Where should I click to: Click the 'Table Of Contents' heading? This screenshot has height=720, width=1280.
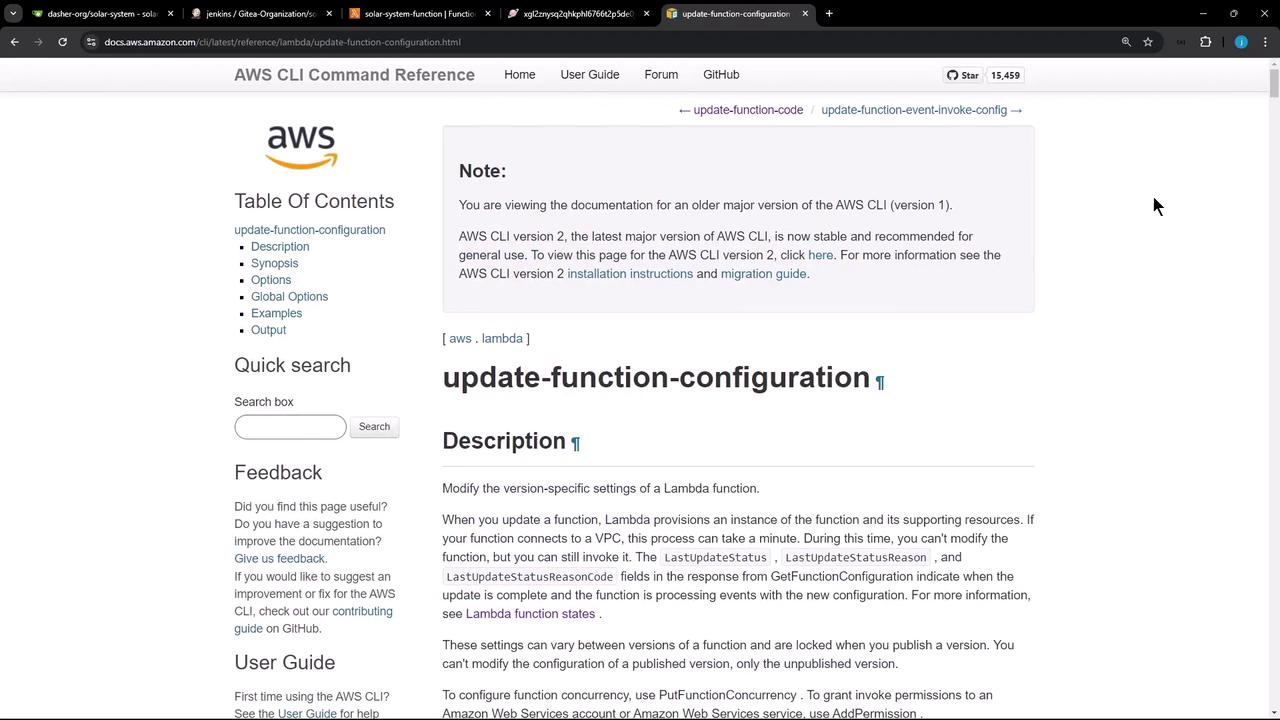(x=314, y=201)
